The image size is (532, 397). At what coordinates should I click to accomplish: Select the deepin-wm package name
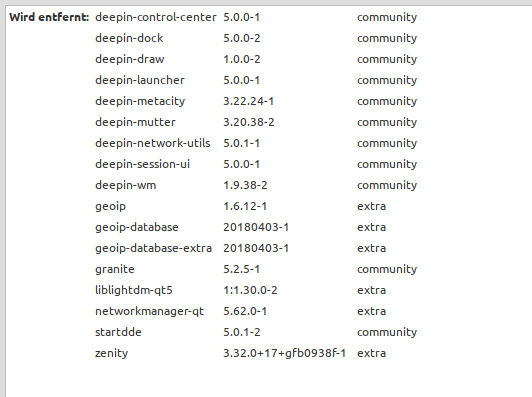(x=126, y=185)
